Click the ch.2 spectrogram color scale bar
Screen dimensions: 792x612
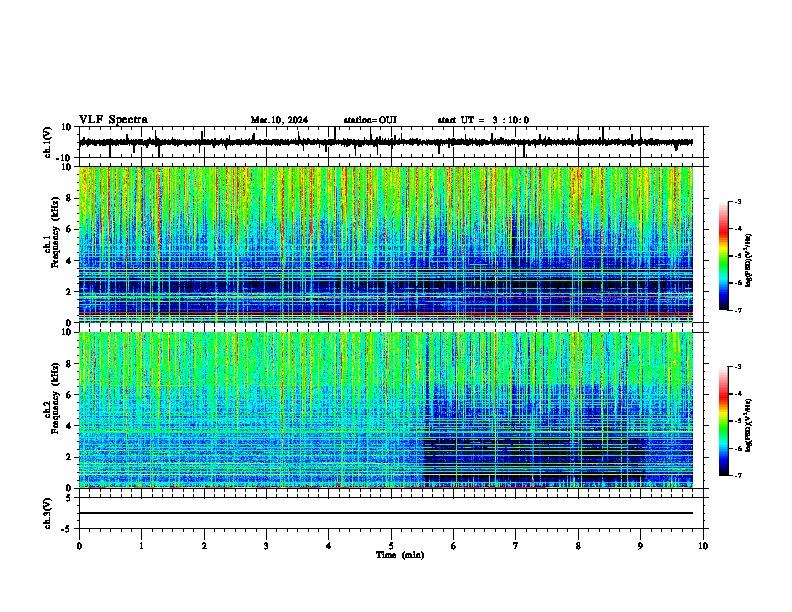723,421
